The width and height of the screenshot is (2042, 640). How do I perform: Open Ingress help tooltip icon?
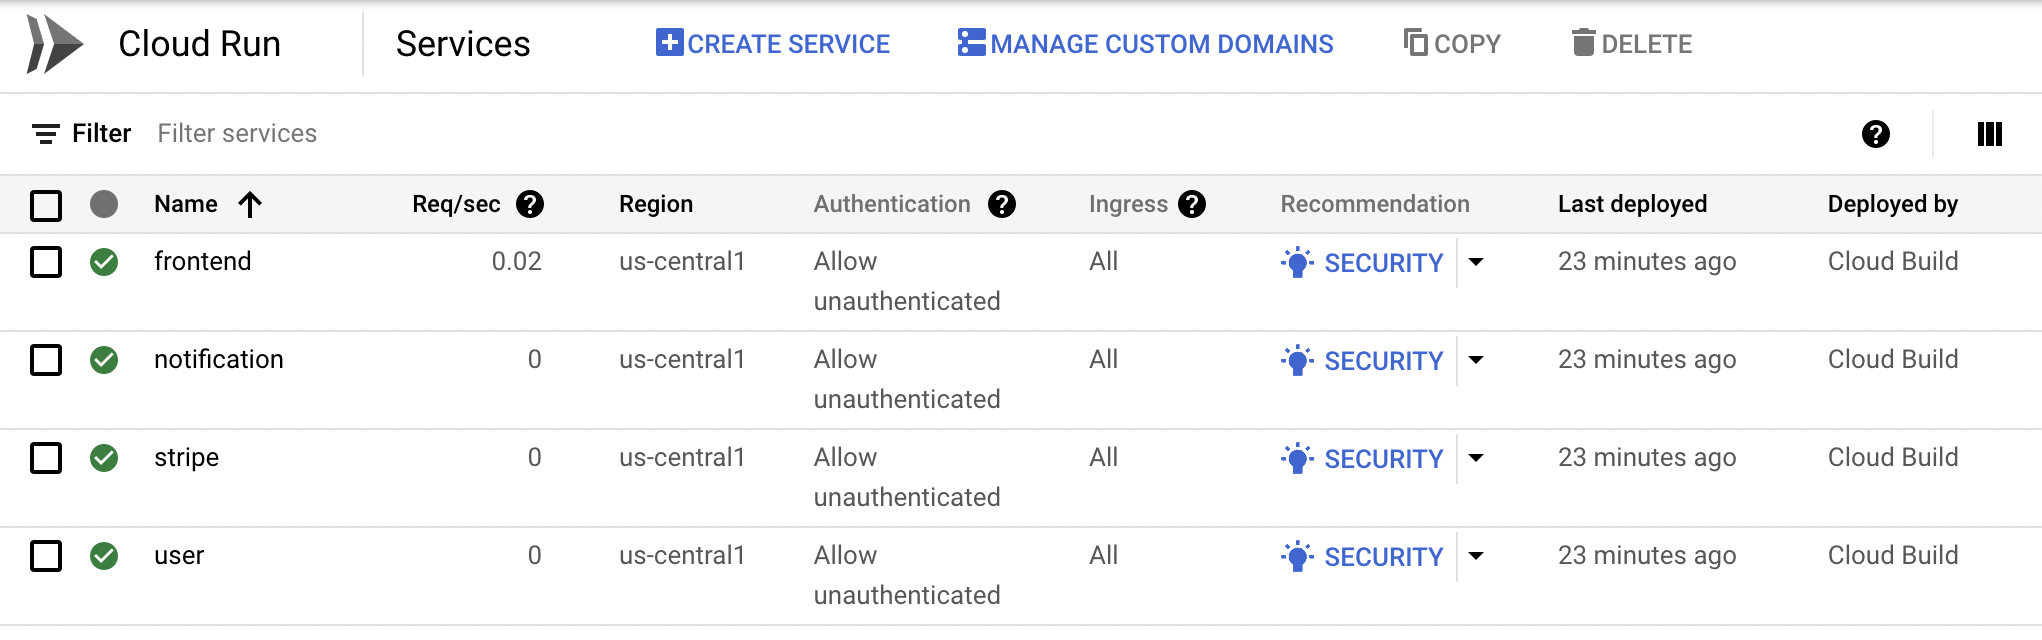click(1192, 204)
